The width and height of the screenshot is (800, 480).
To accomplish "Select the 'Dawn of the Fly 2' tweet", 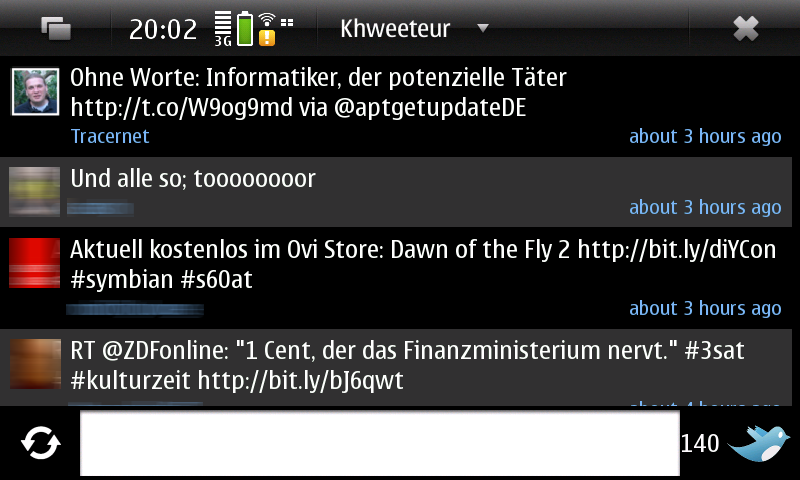I will 396,278.
